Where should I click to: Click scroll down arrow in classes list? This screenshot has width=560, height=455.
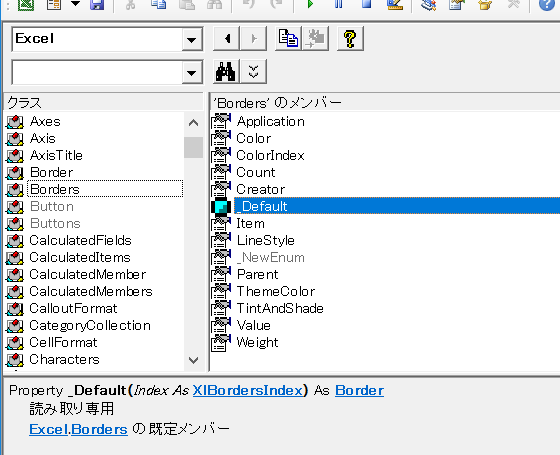point(193,360)
